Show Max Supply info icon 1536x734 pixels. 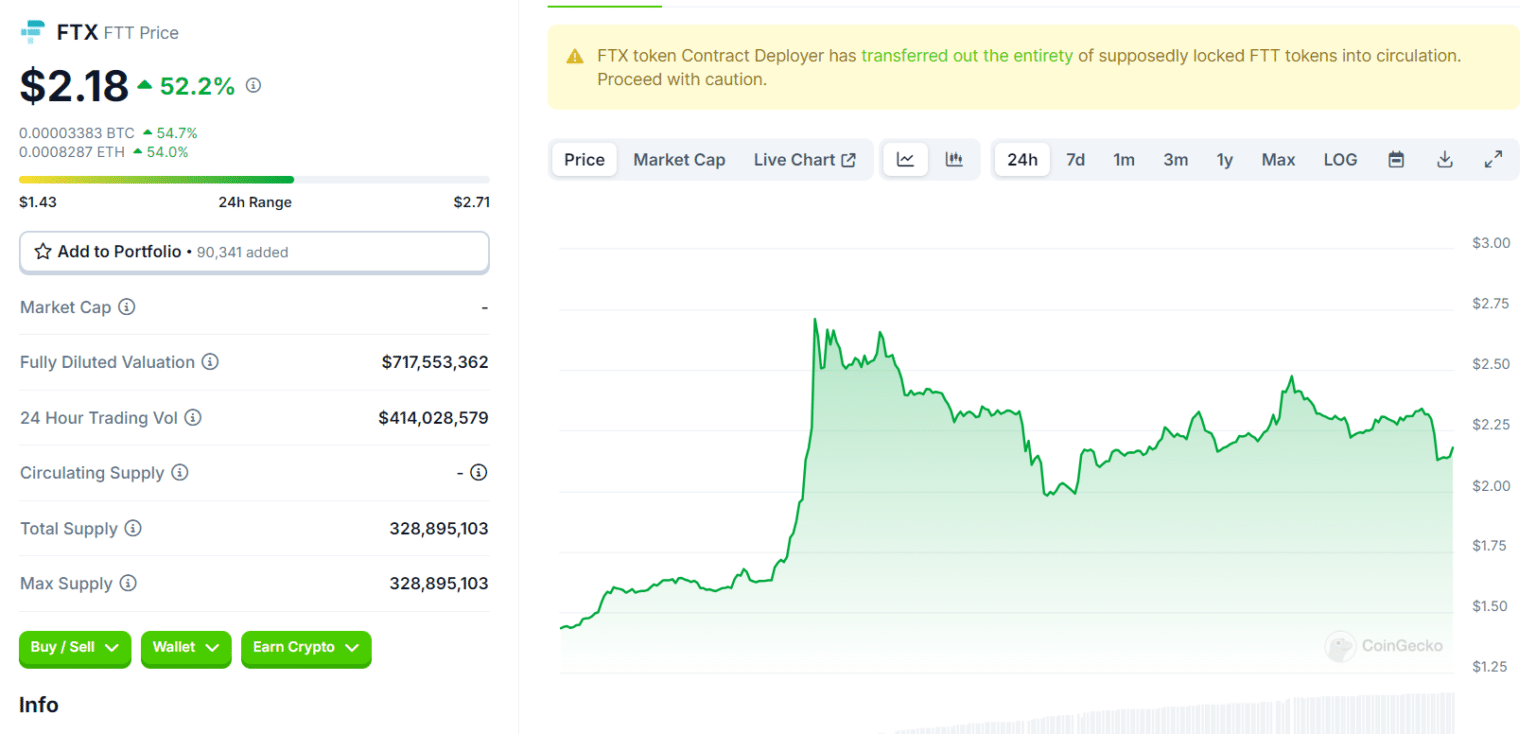(x=128, y=583)
